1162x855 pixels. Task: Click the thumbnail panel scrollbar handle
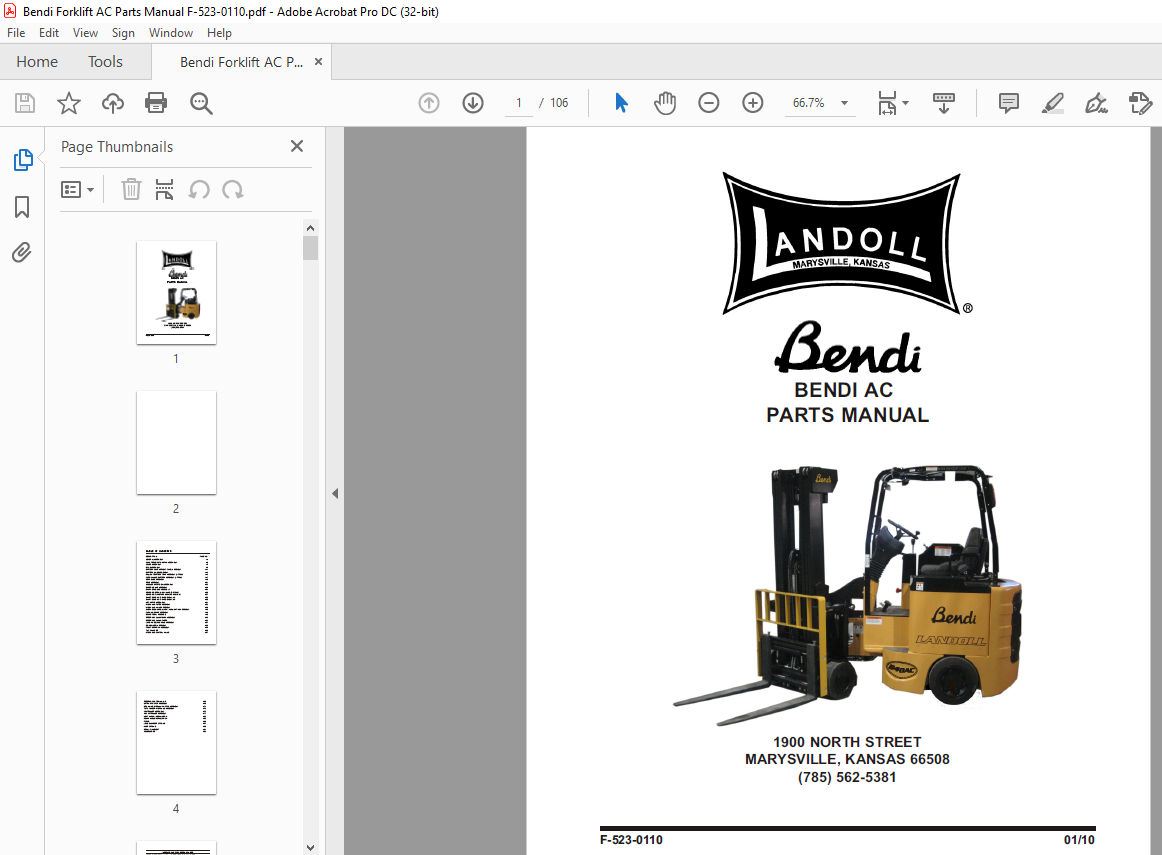[311, 248]
